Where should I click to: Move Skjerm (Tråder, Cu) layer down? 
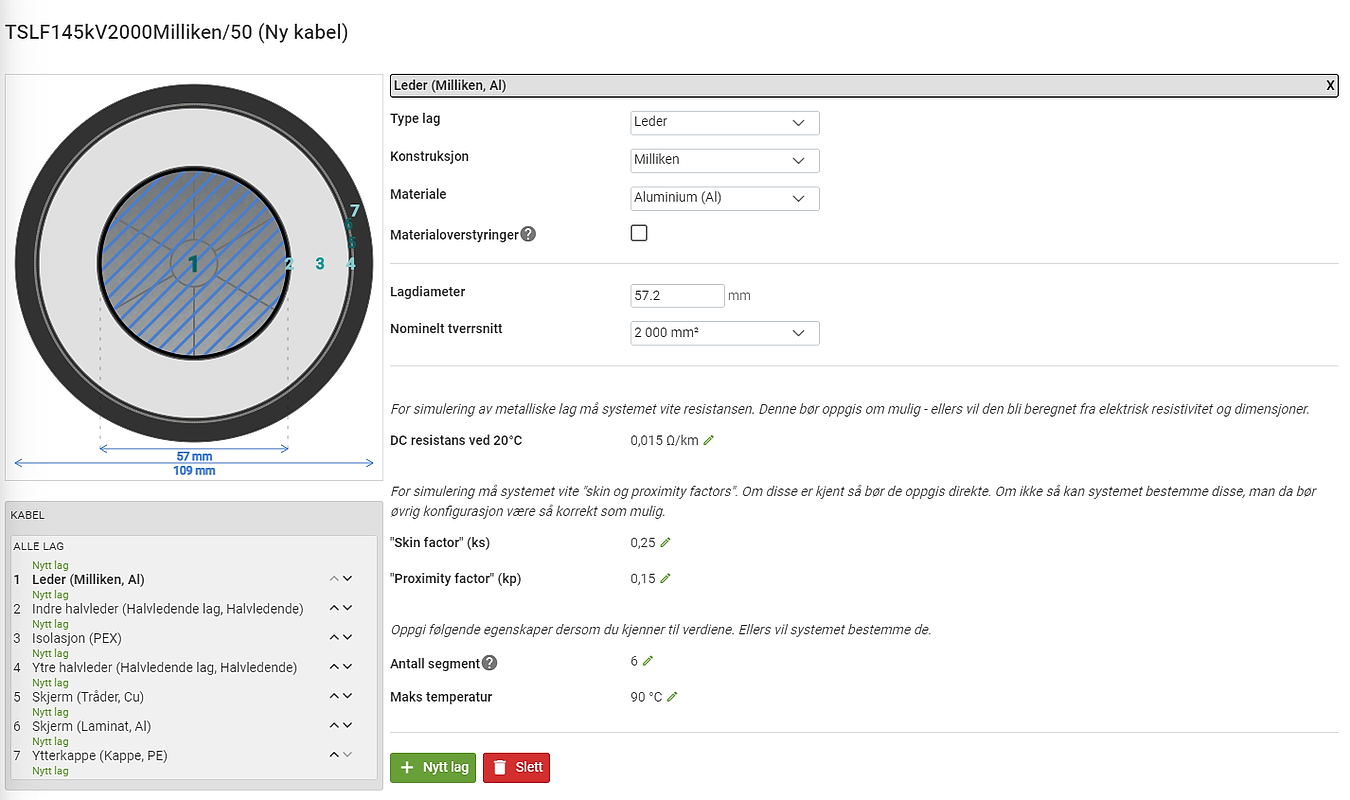point(348,696)
